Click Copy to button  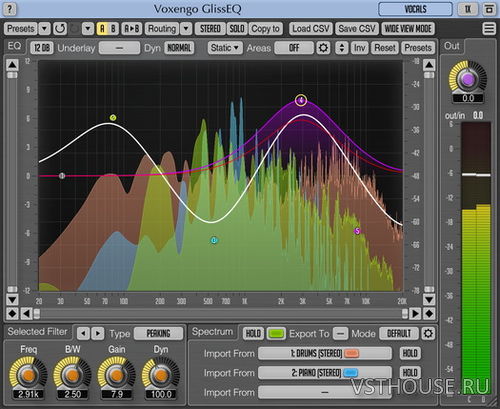[265, 29]
